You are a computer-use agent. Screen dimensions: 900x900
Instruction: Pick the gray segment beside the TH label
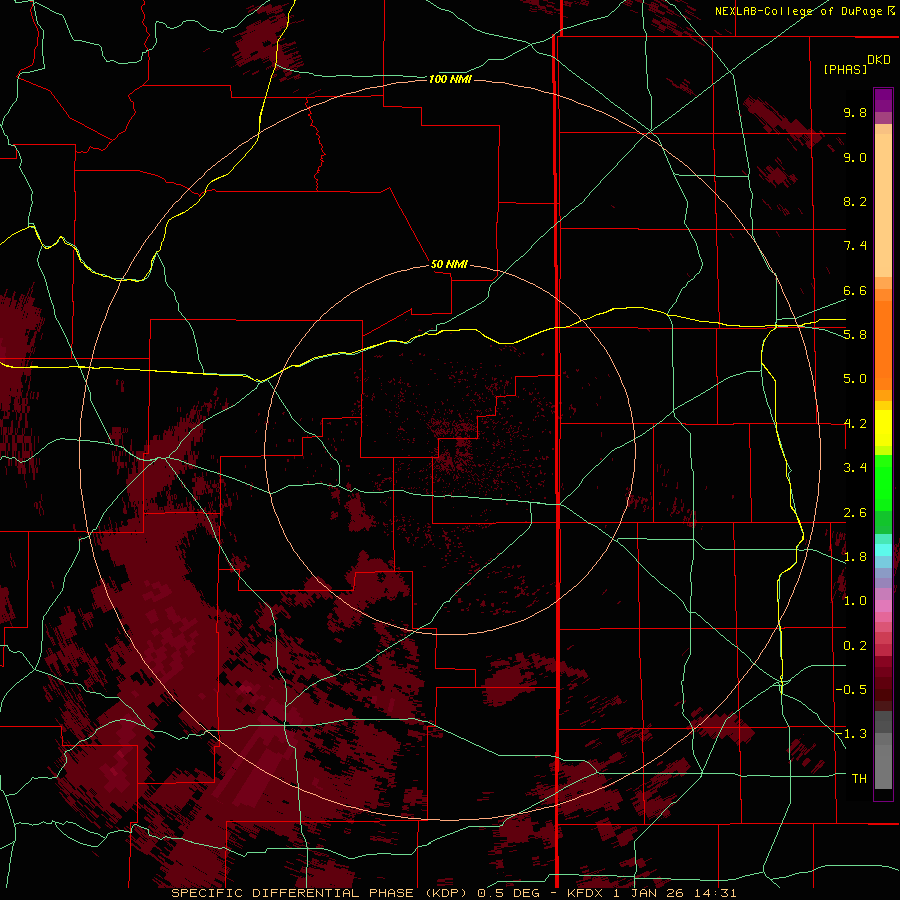883,769
